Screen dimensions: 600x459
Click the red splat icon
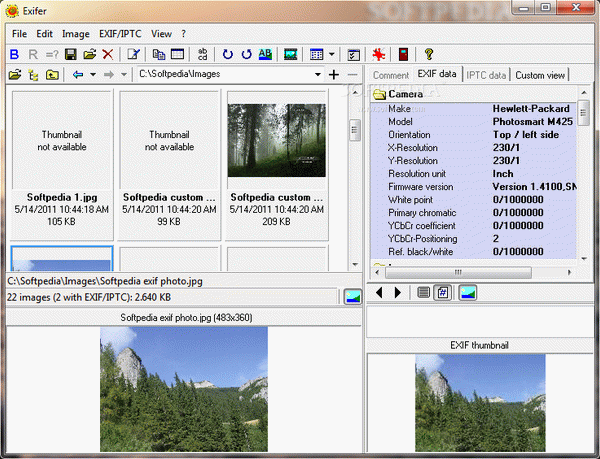click(x=379, y=55)
